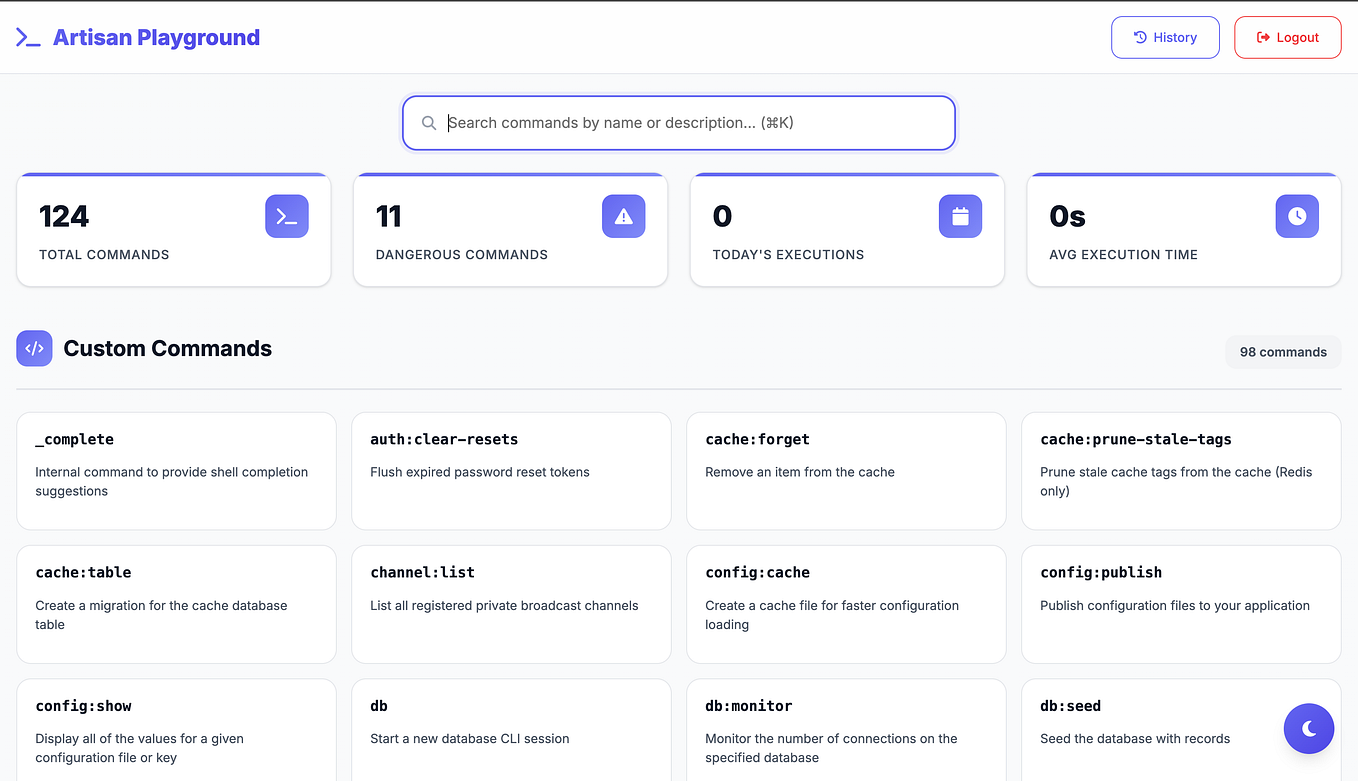Click the terminal icon on the Total Commands card
The height and width of the screenshot is (781, 1358).
[x=287, y=215]
